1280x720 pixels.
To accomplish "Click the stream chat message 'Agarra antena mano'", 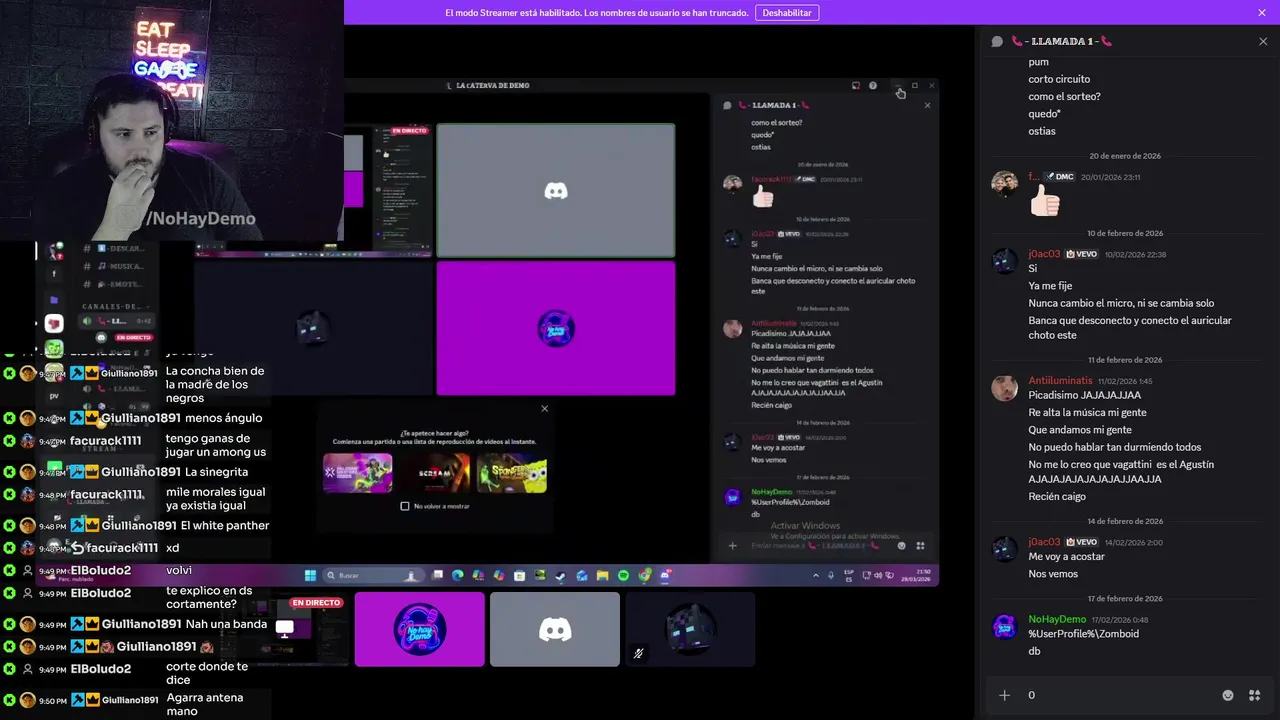I will [204, 704].
